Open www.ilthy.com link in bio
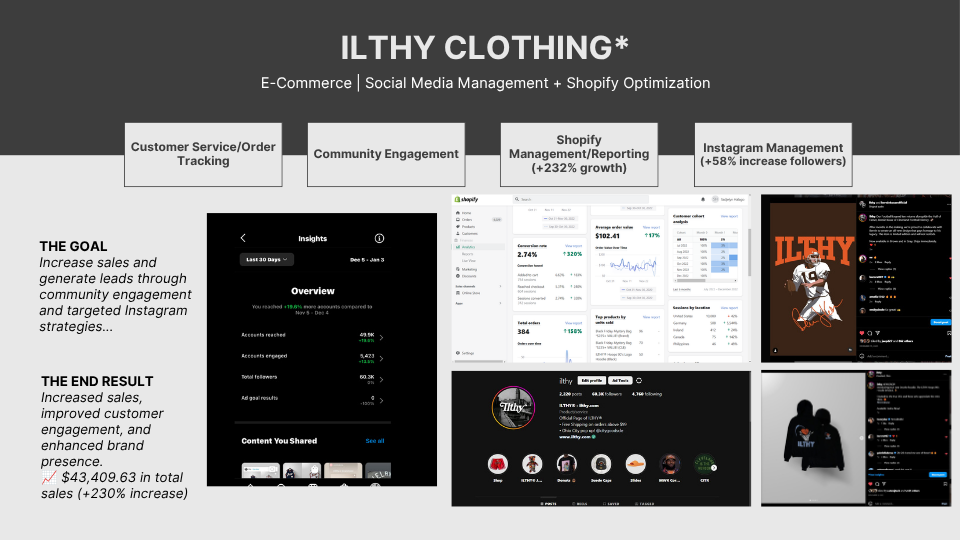 click(577, 437)
